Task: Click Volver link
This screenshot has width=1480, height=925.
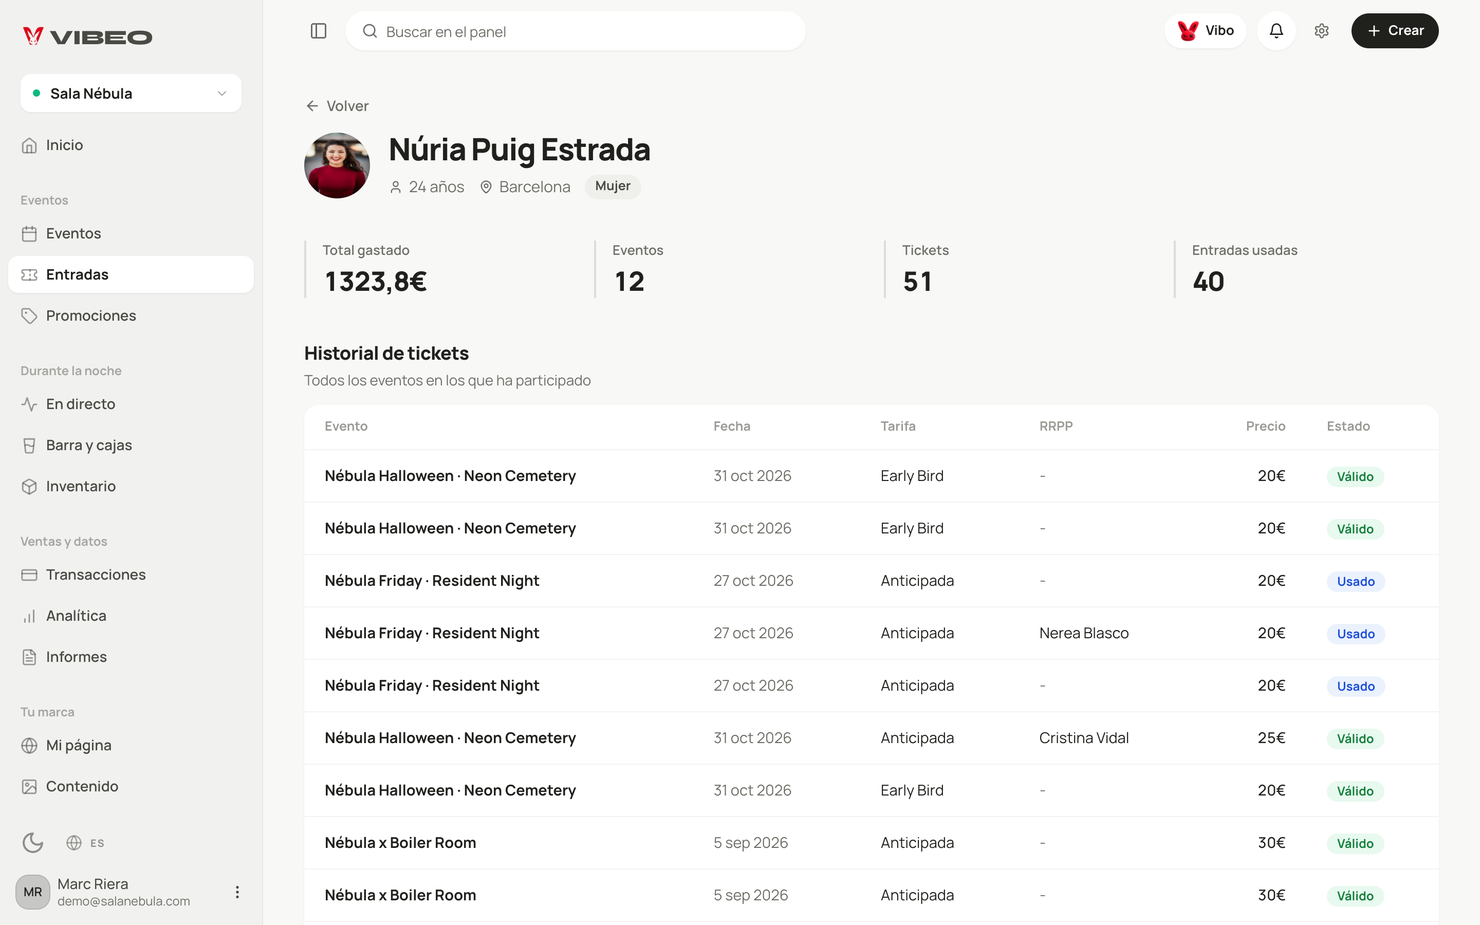Action: (338, 106)
